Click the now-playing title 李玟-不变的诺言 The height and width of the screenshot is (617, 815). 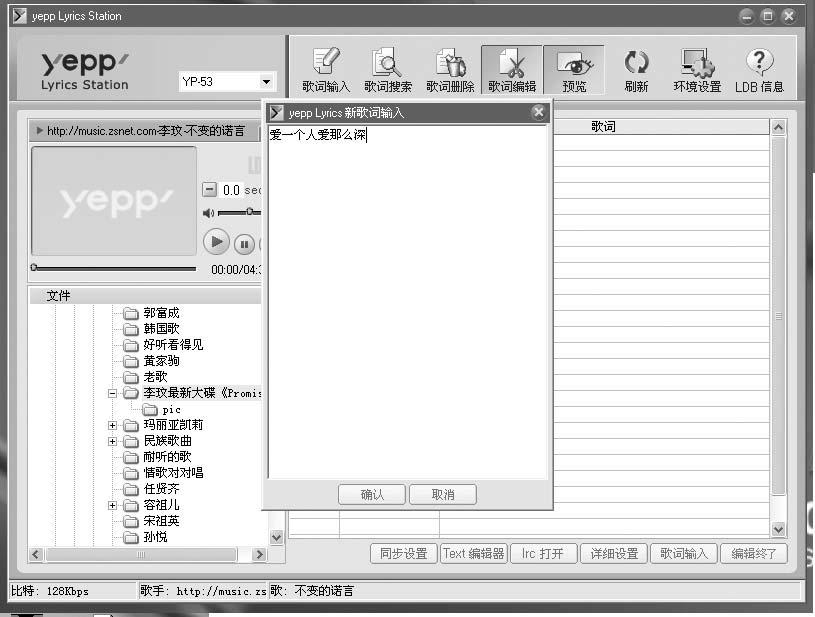[x=201, y=131]
